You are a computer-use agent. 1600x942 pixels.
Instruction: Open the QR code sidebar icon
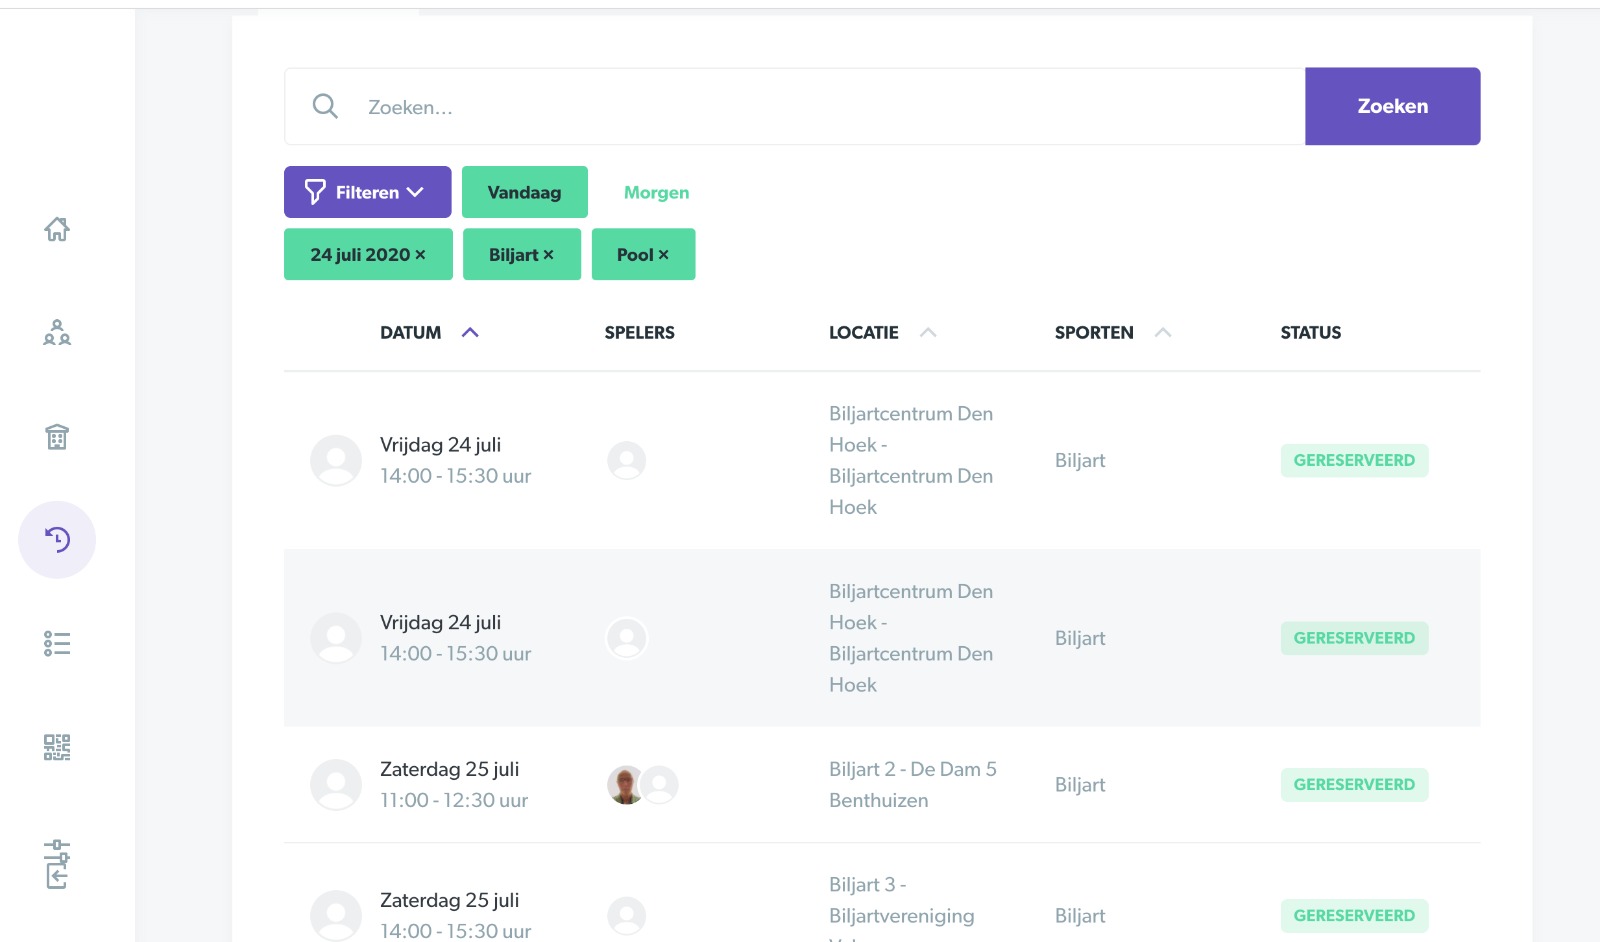pos(57,747)
